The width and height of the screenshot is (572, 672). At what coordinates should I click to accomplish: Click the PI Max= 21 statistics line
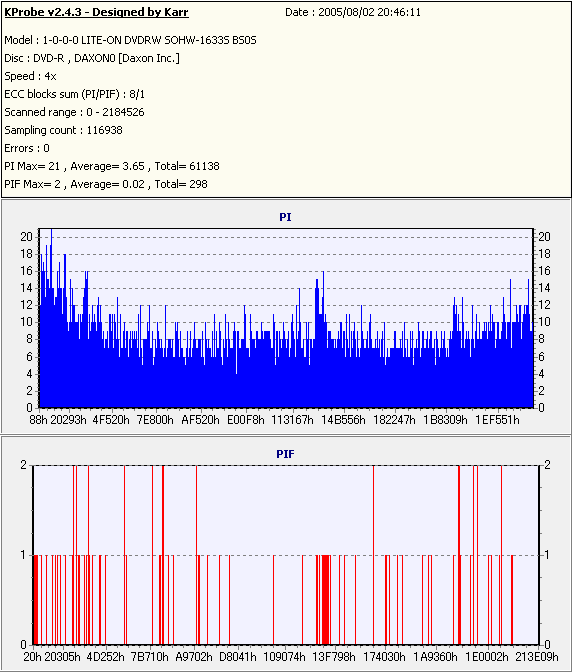pos(112,166)
